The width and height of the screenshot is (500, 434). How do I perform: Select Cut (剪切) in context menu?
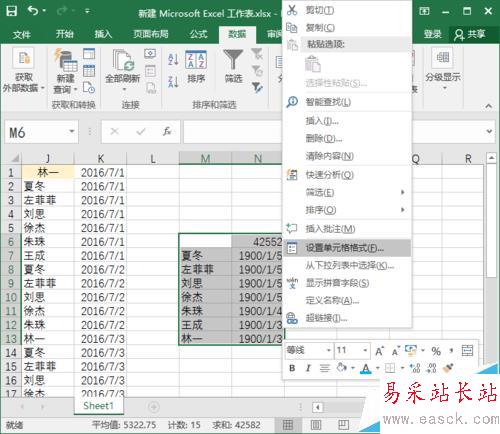(x=347, y=10)
